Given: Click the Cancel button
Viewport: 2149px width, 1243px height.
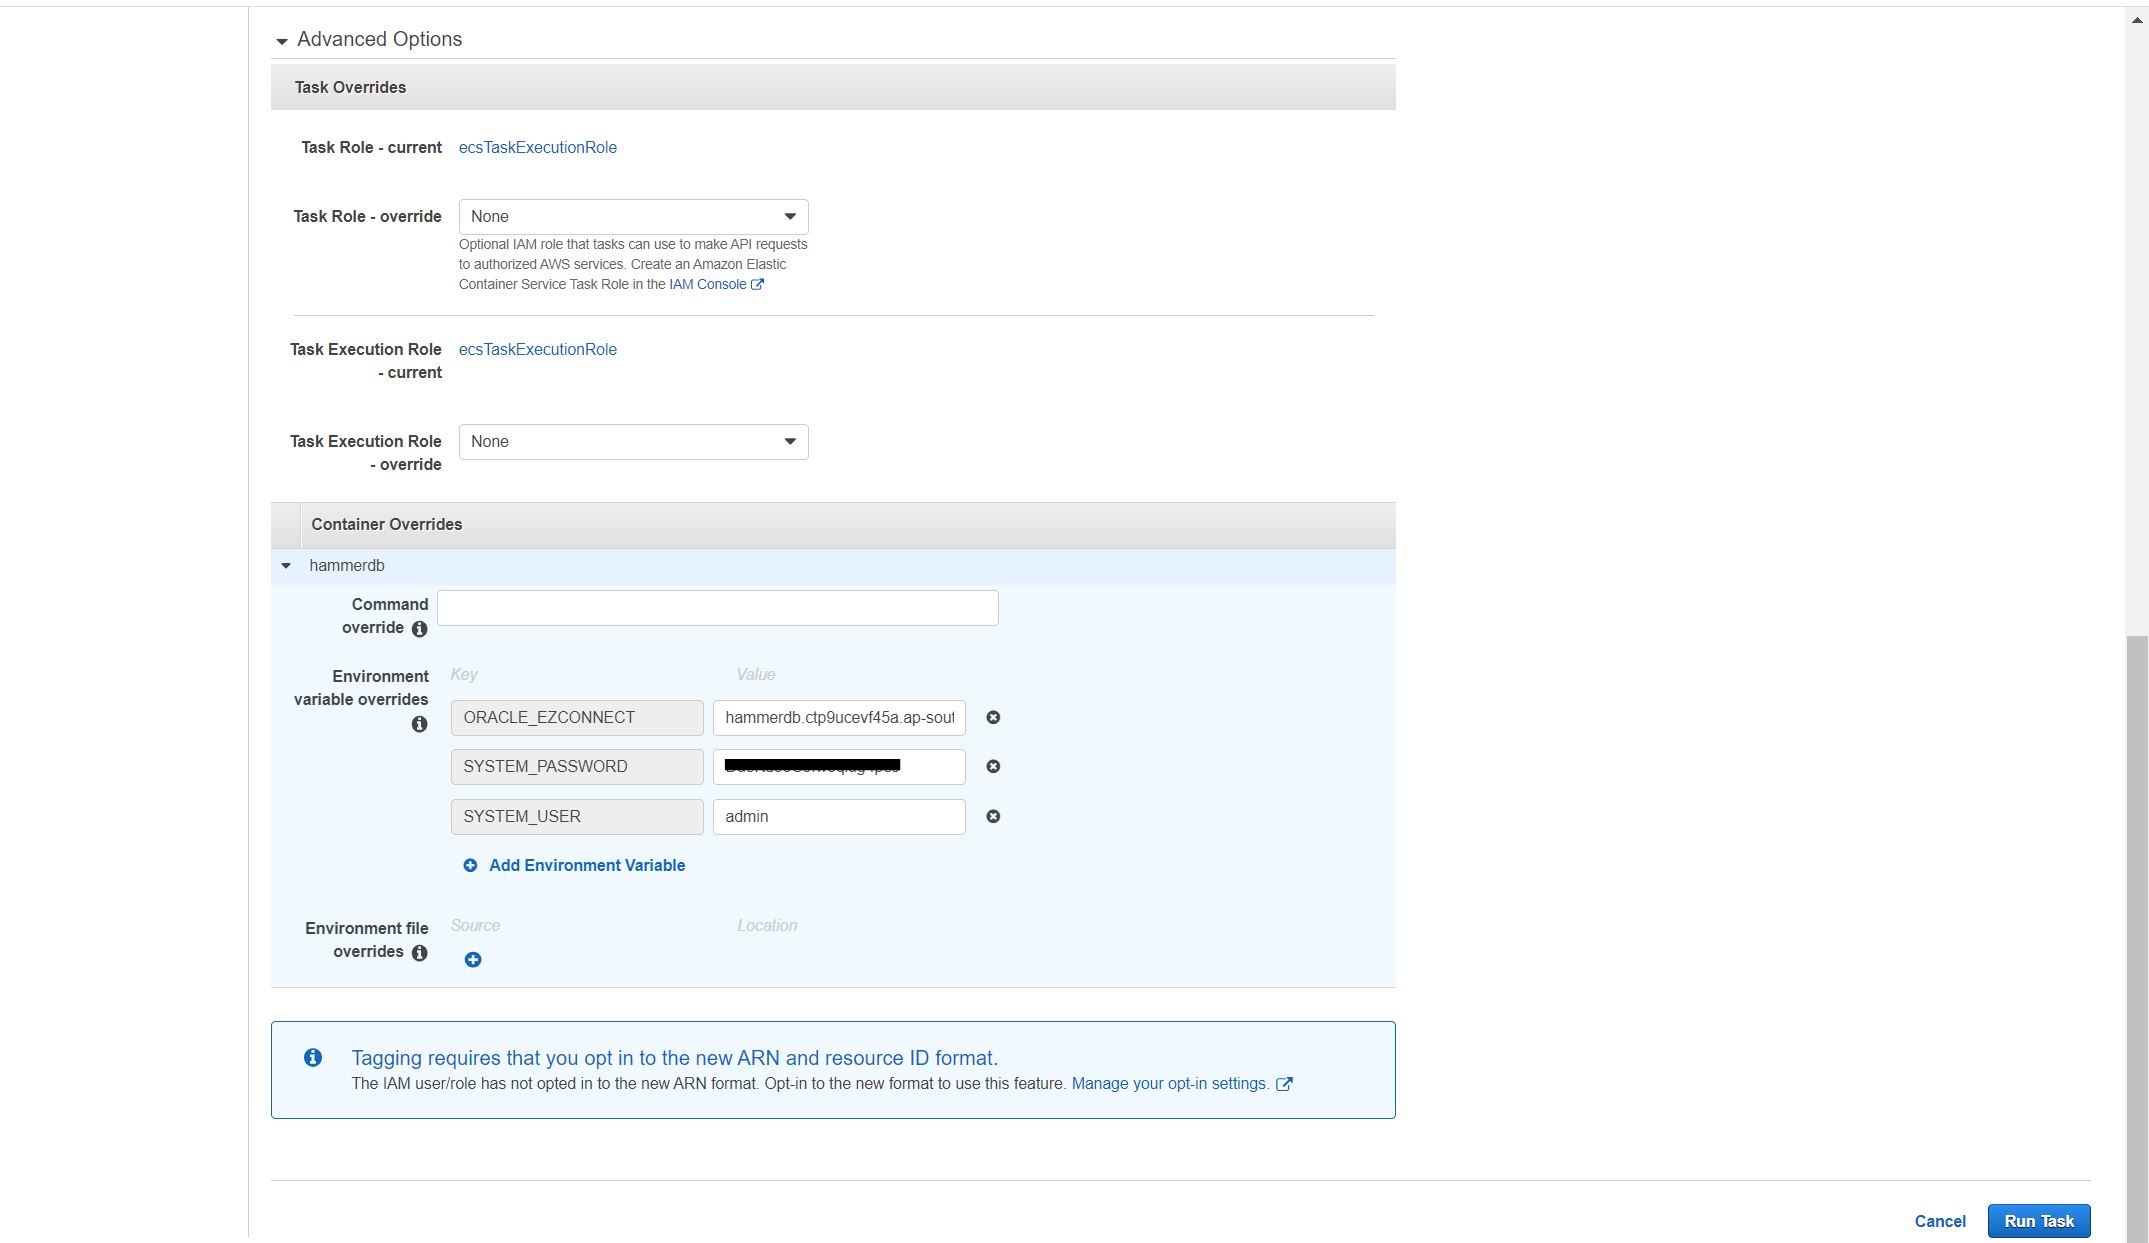Looking at the screenshot, I should pyautogui.click(x=1939, y=1221).
